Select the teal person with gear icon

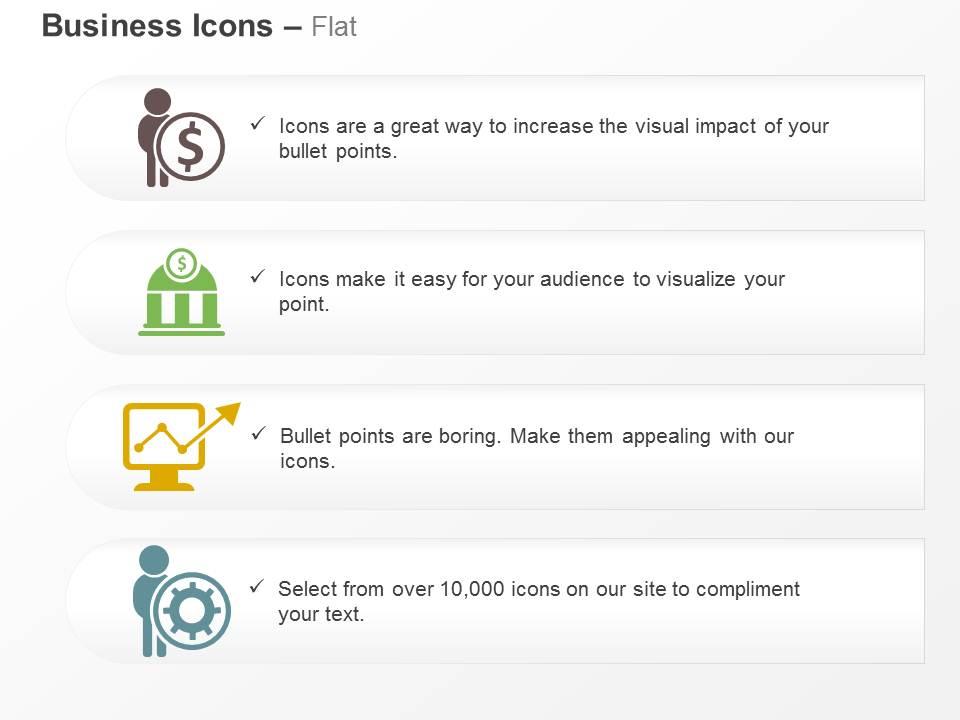tap(182, 601)
